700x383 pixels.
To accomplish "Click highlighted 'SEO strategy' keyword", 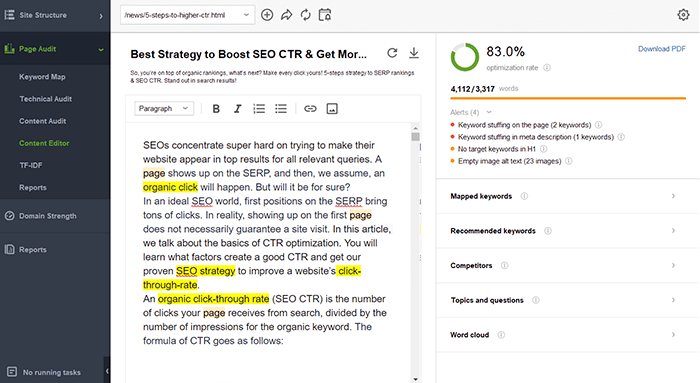I will click(205, 271).
